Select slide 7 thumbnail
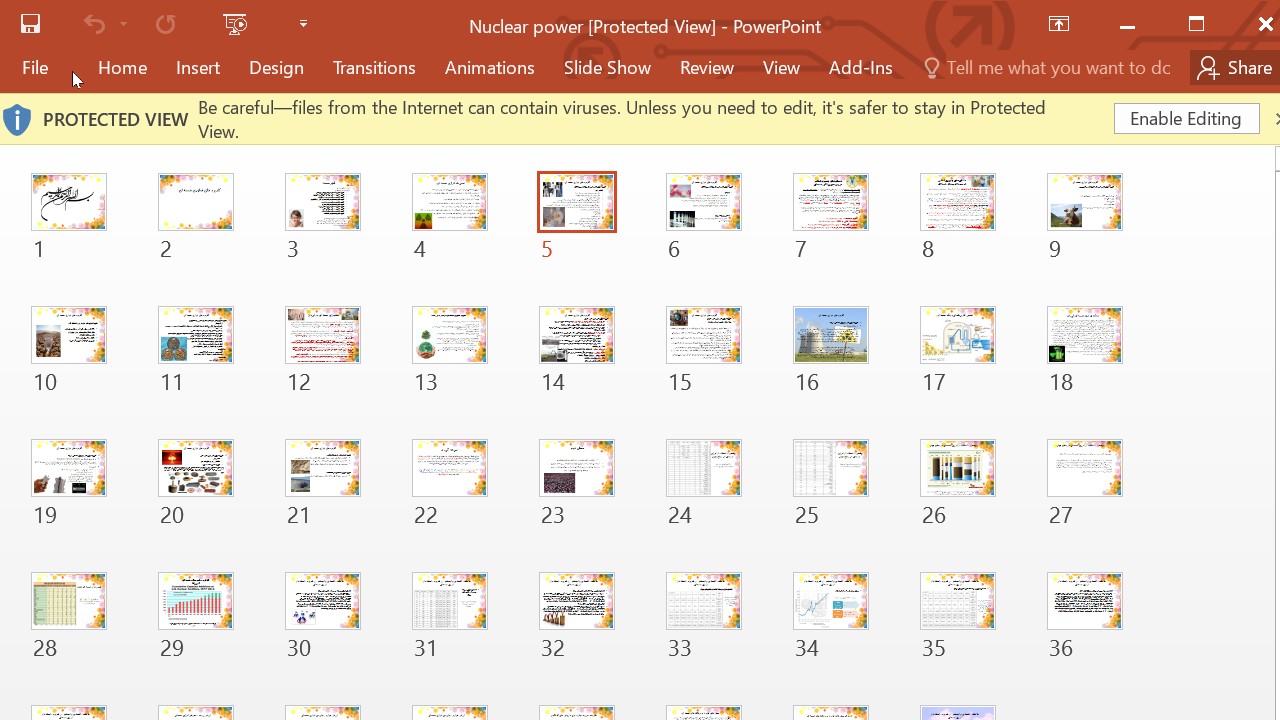Screen dimensions: 1280x720 click(831, 202)
